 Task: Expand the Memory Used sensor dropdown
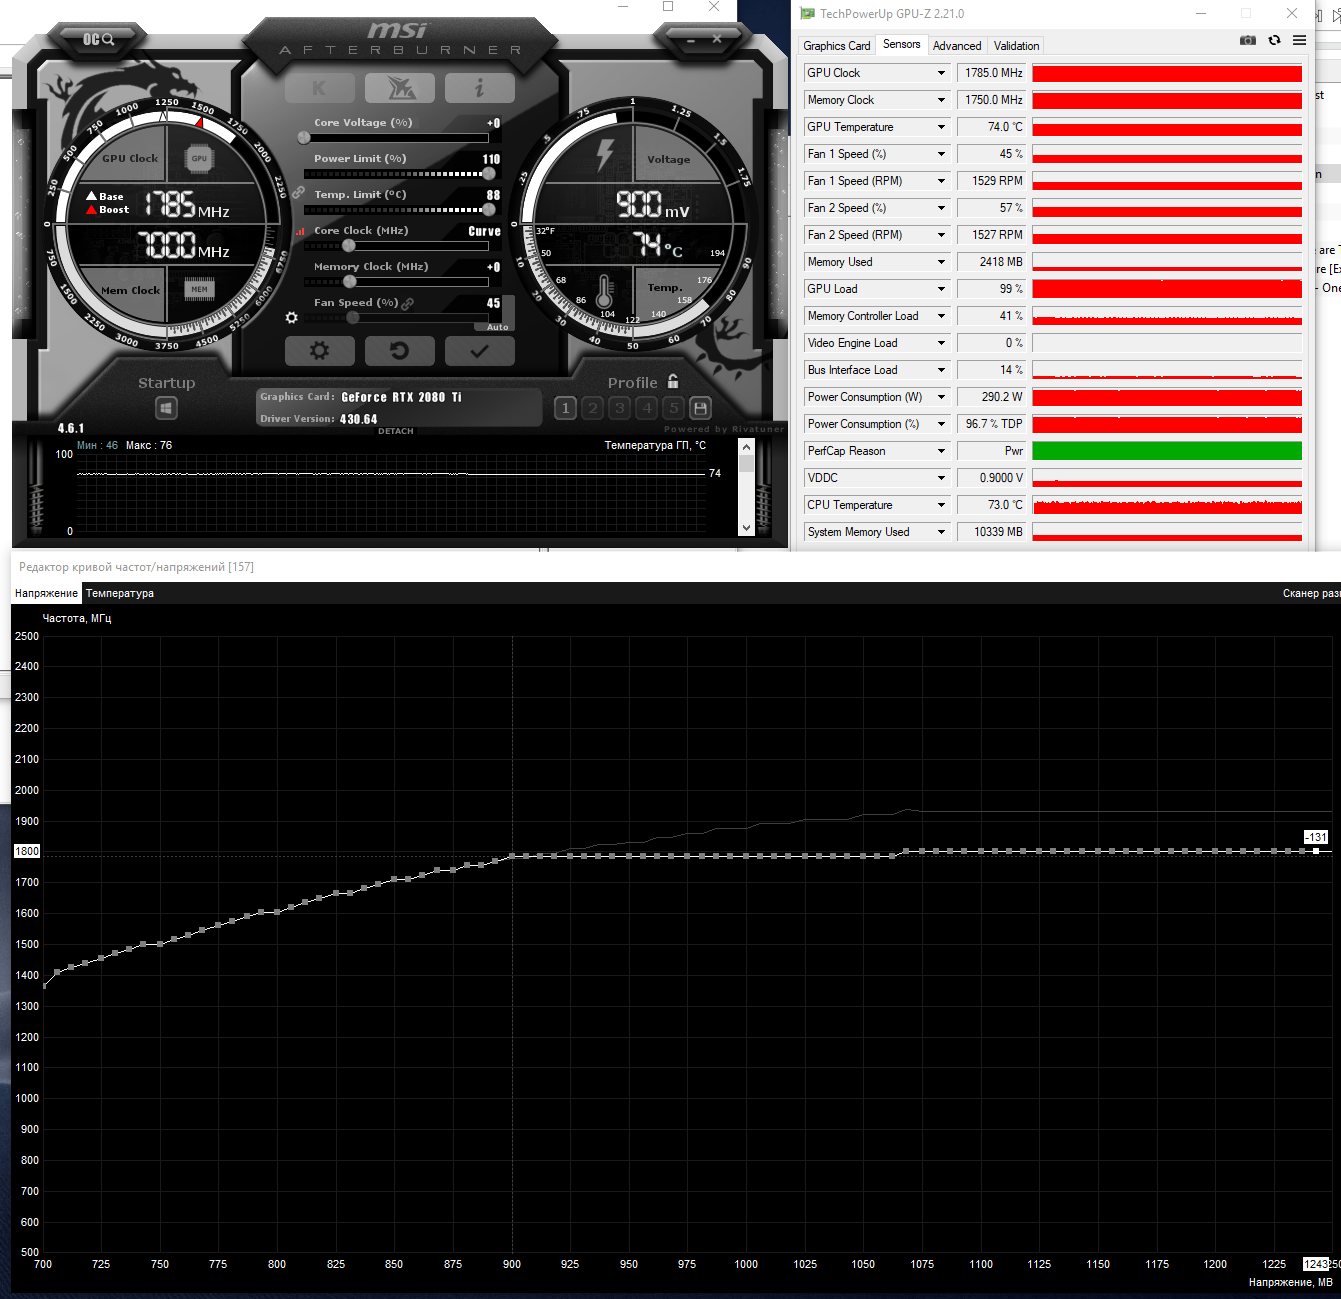tap(941, 262)
